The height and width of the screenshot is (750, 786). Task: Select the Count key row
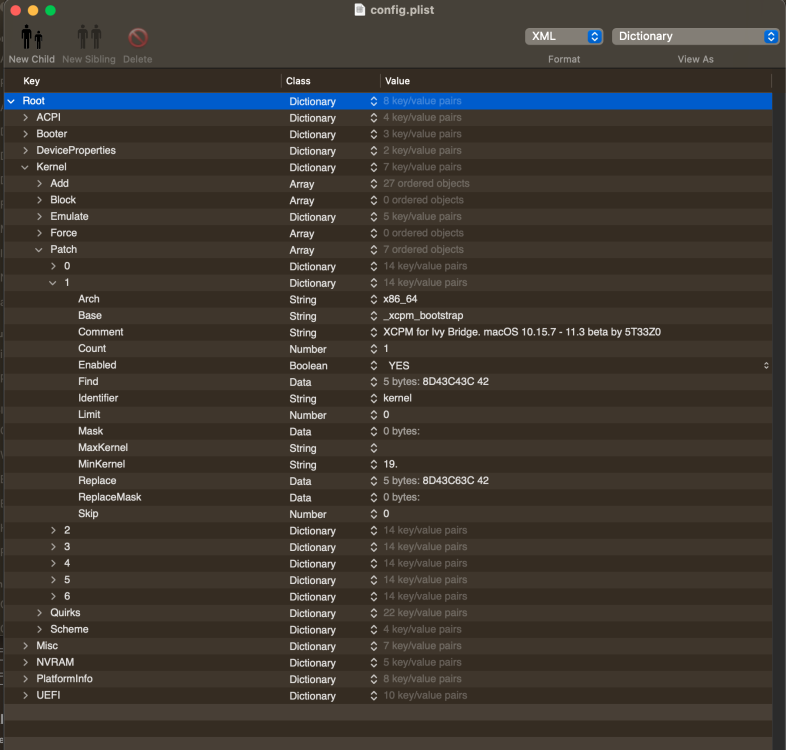coord(92,348)
